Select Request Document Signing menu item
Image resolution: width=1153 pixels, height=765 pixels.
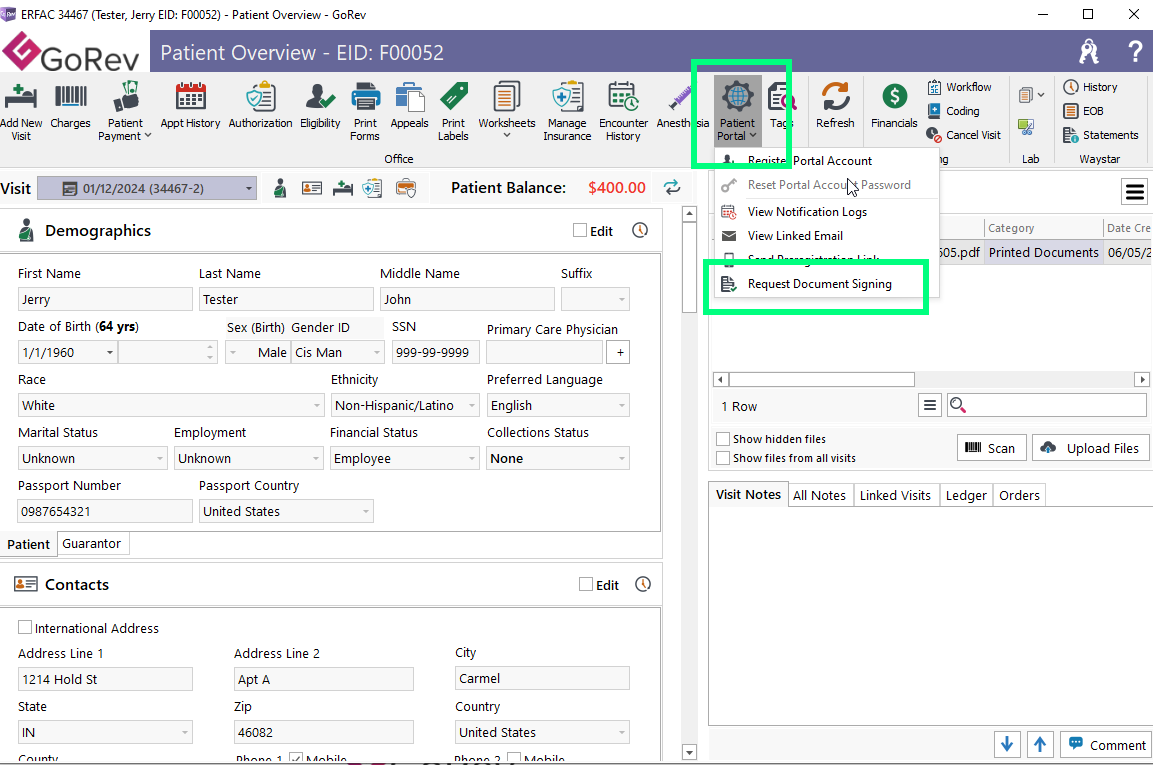click(819, 284)
